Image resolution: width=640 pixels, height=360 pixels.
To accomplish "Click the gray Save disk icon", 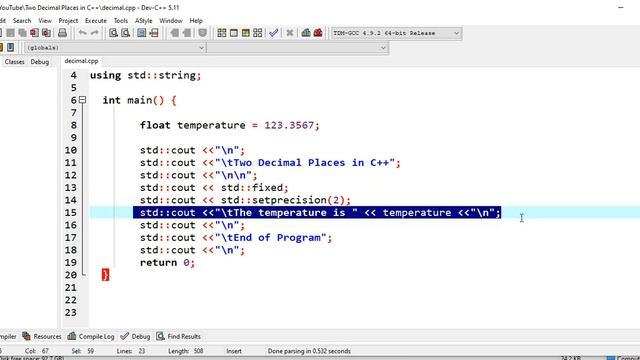I will 10,33.
